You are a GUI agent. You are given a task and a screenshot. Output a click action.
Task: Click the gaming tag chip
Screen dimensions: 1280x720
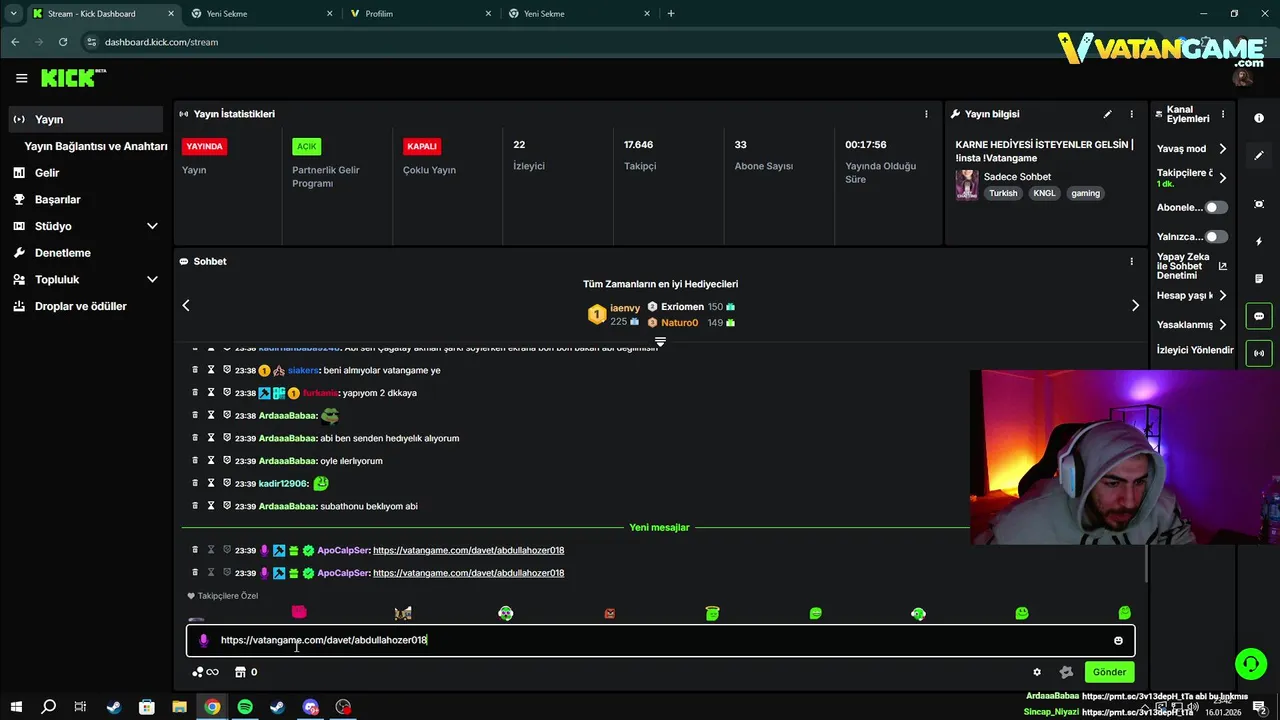point(1085,193)
